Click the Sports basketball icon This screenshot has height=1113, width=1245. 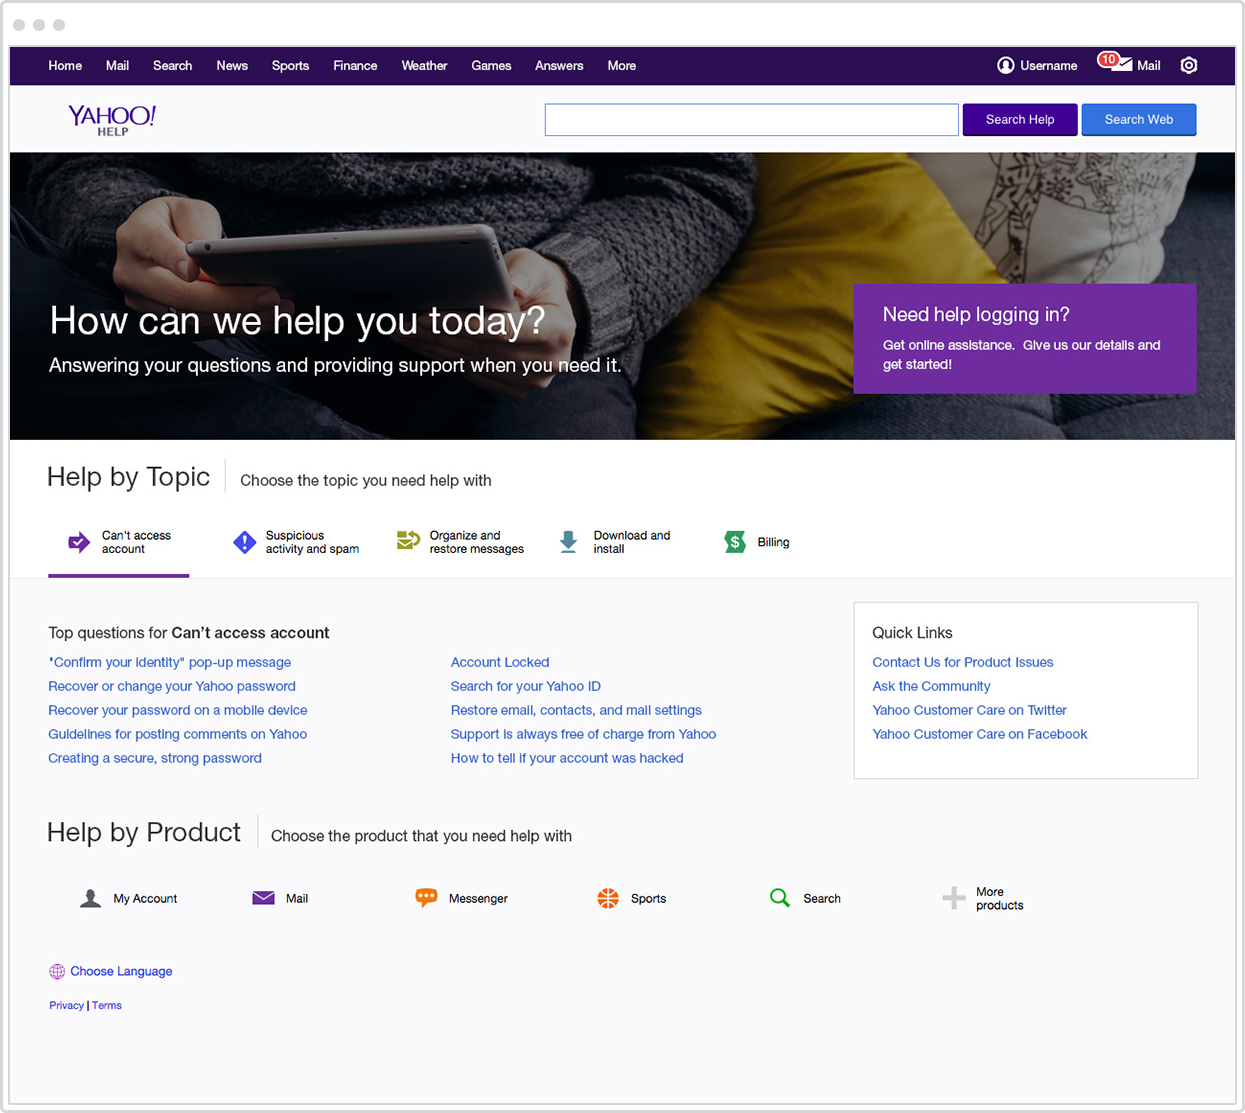coord(608,898)
